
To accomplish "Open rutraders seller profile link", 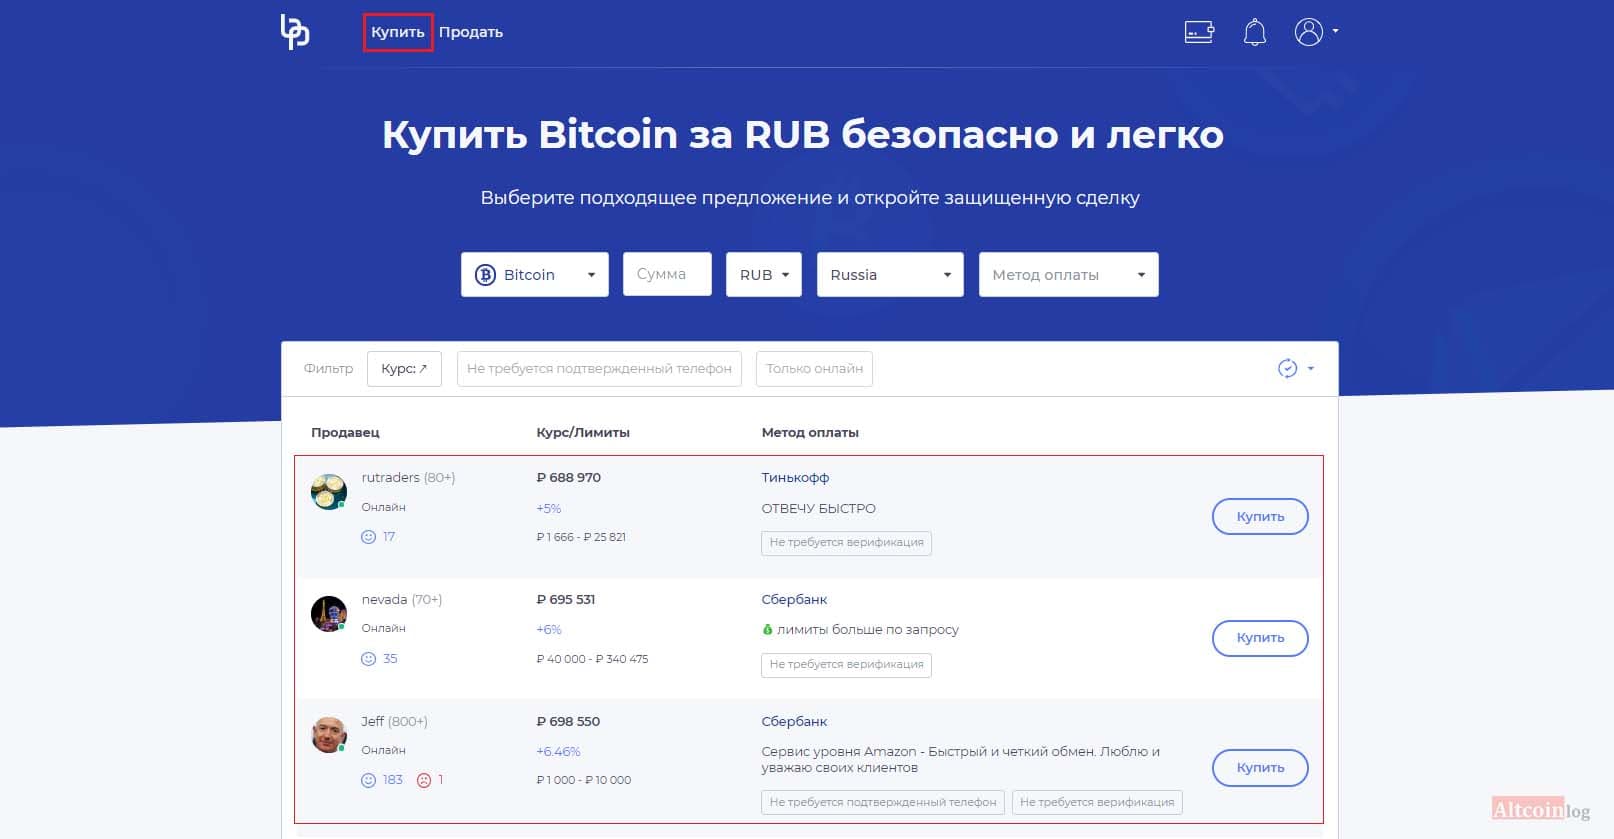I will (x=390, y=477).
